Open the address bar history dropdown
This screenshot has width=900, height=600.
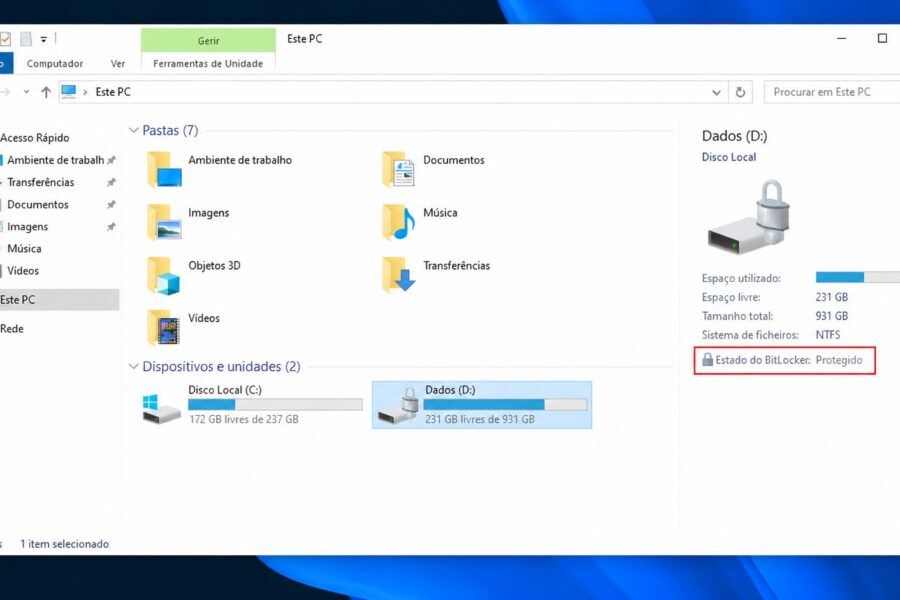(716, 92)
